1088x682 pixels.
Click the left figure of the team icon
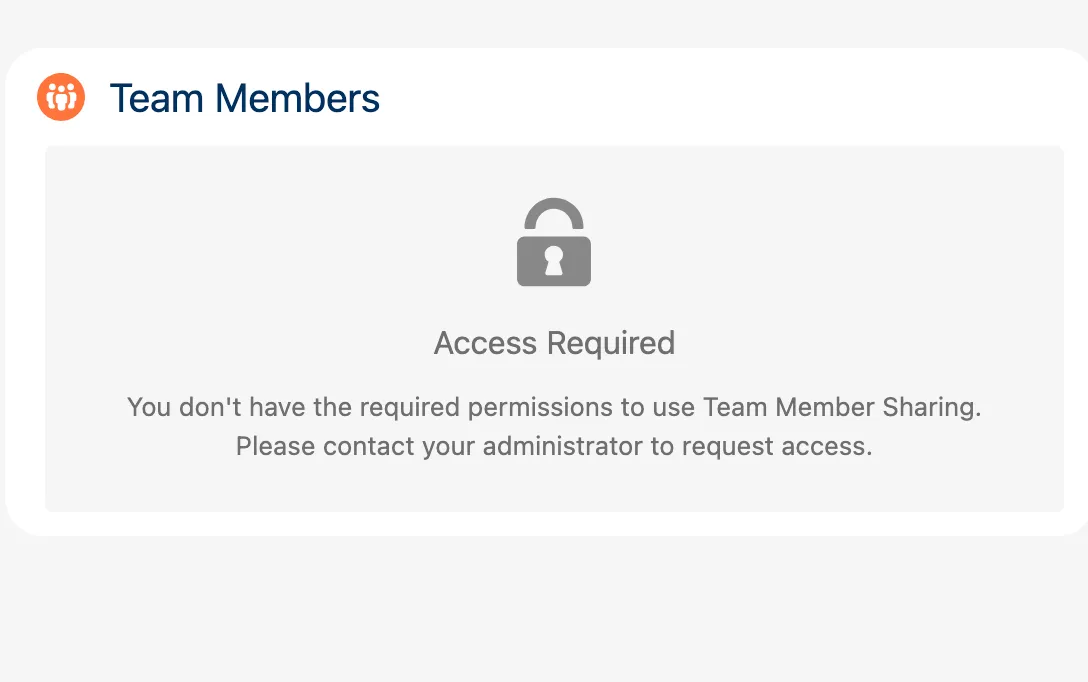click(x=52, y=98)
